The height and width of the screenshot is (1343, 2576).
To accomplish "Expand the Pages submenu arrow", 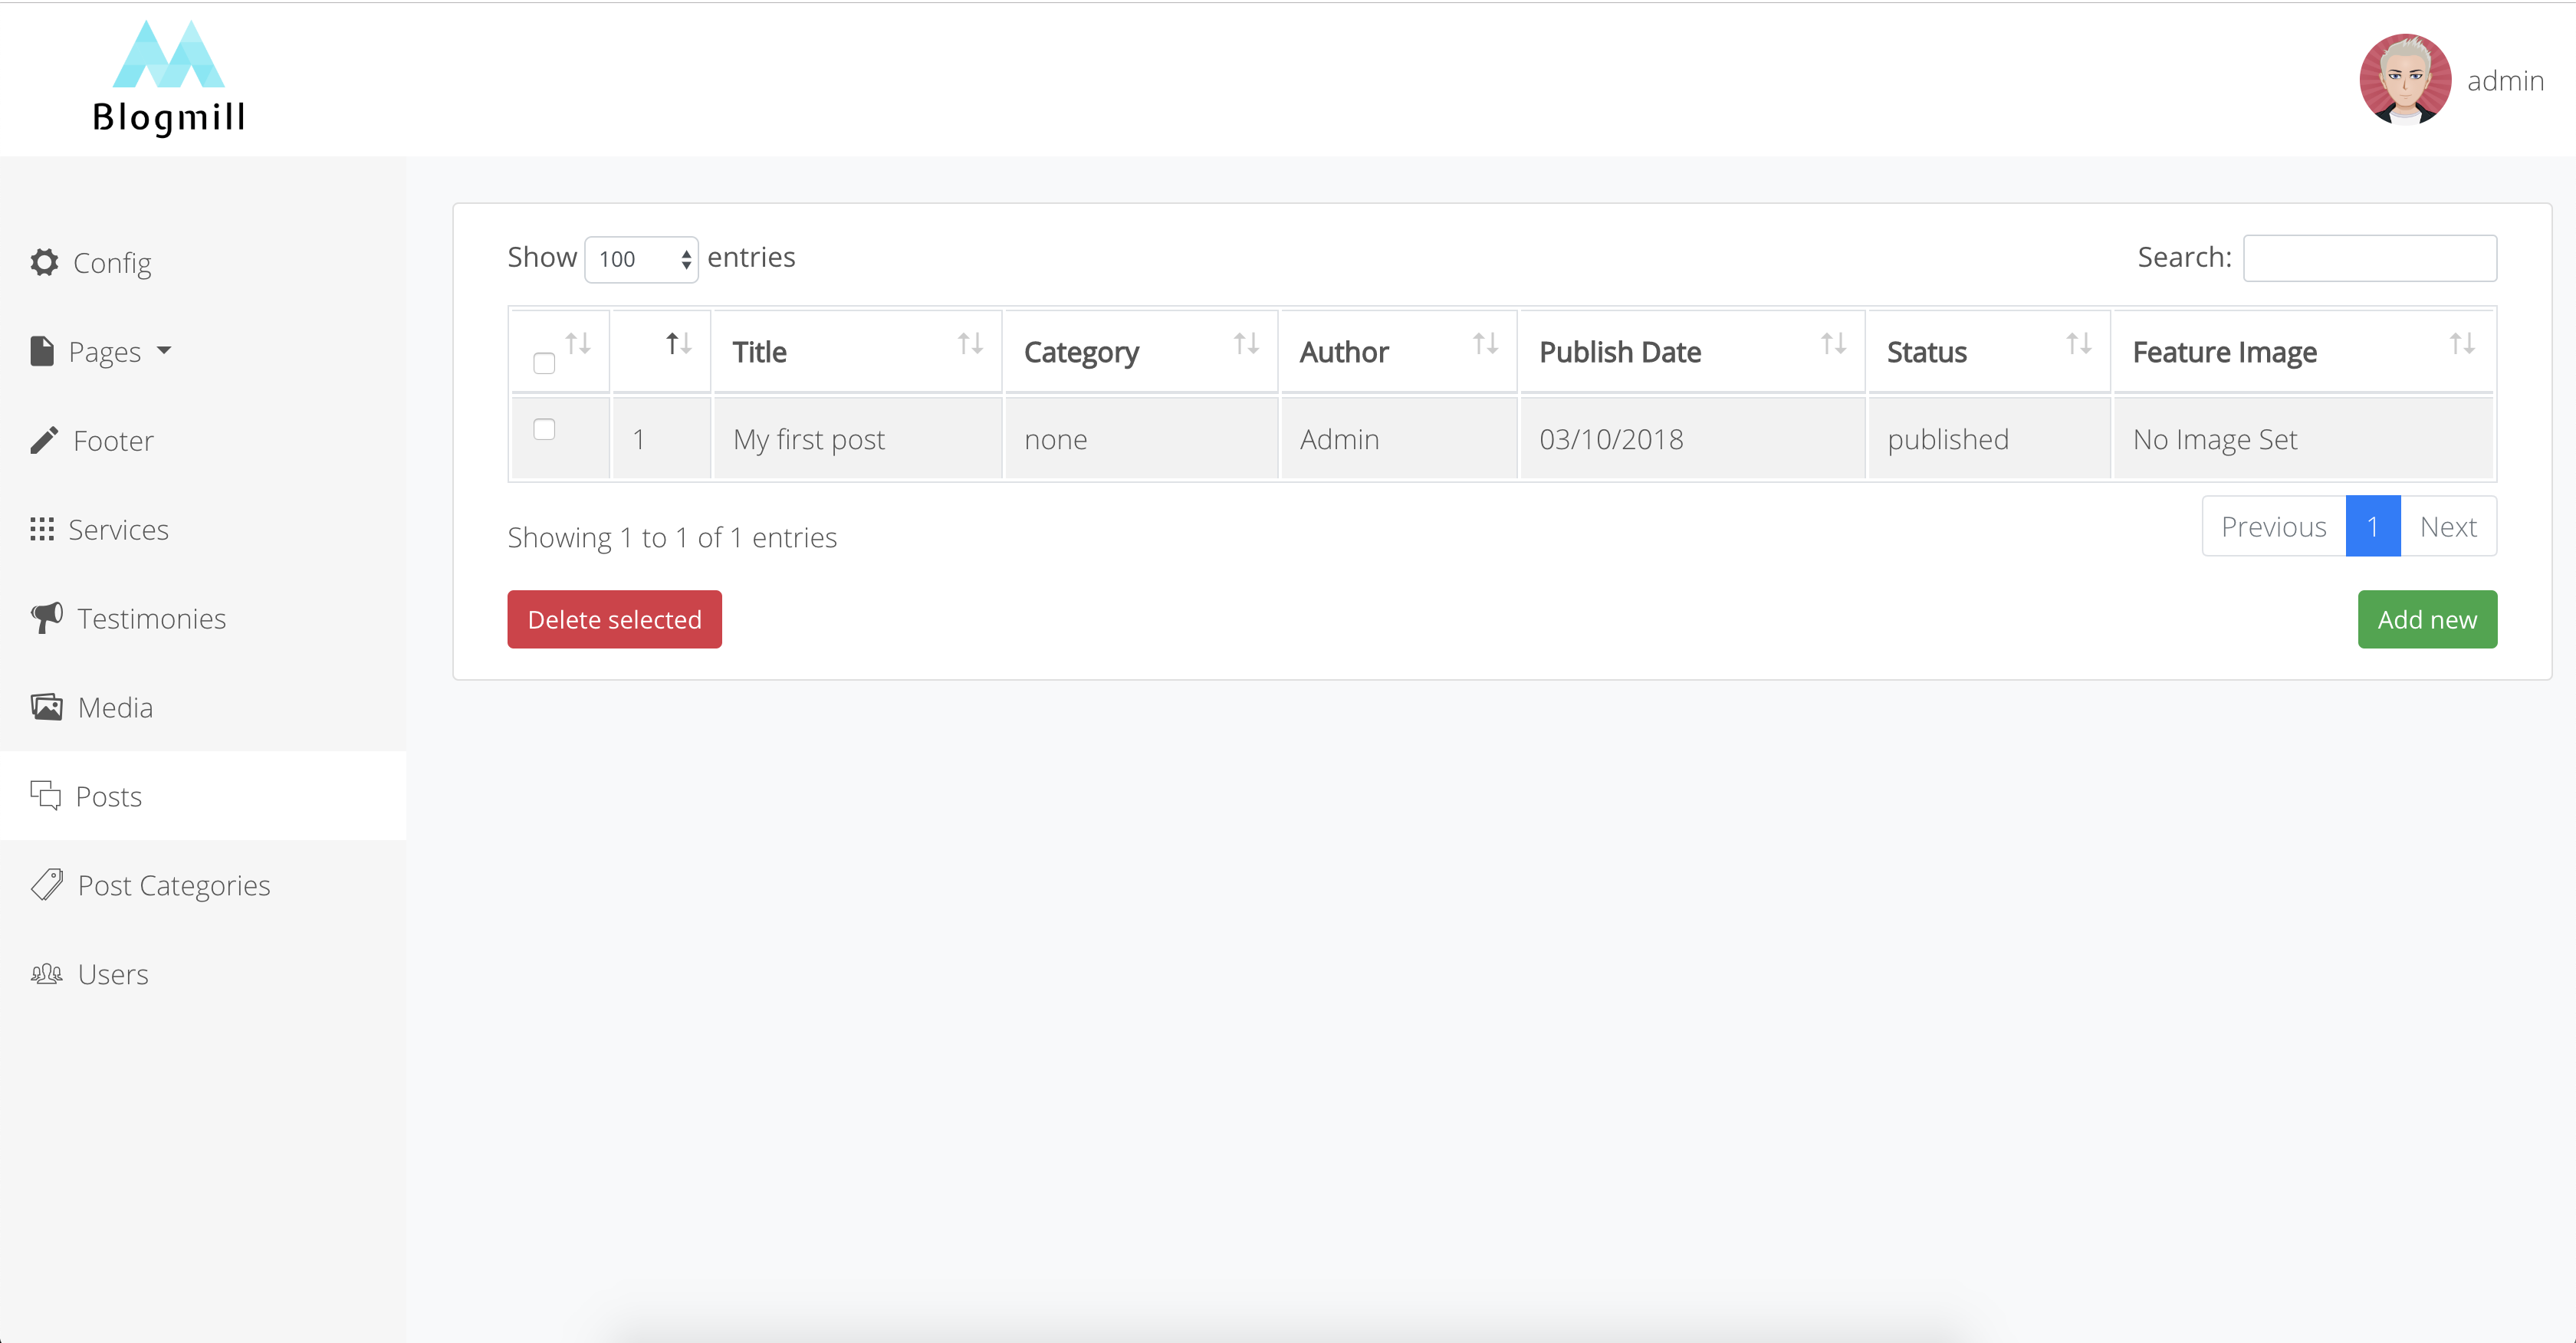I will (x=164, y=351).
